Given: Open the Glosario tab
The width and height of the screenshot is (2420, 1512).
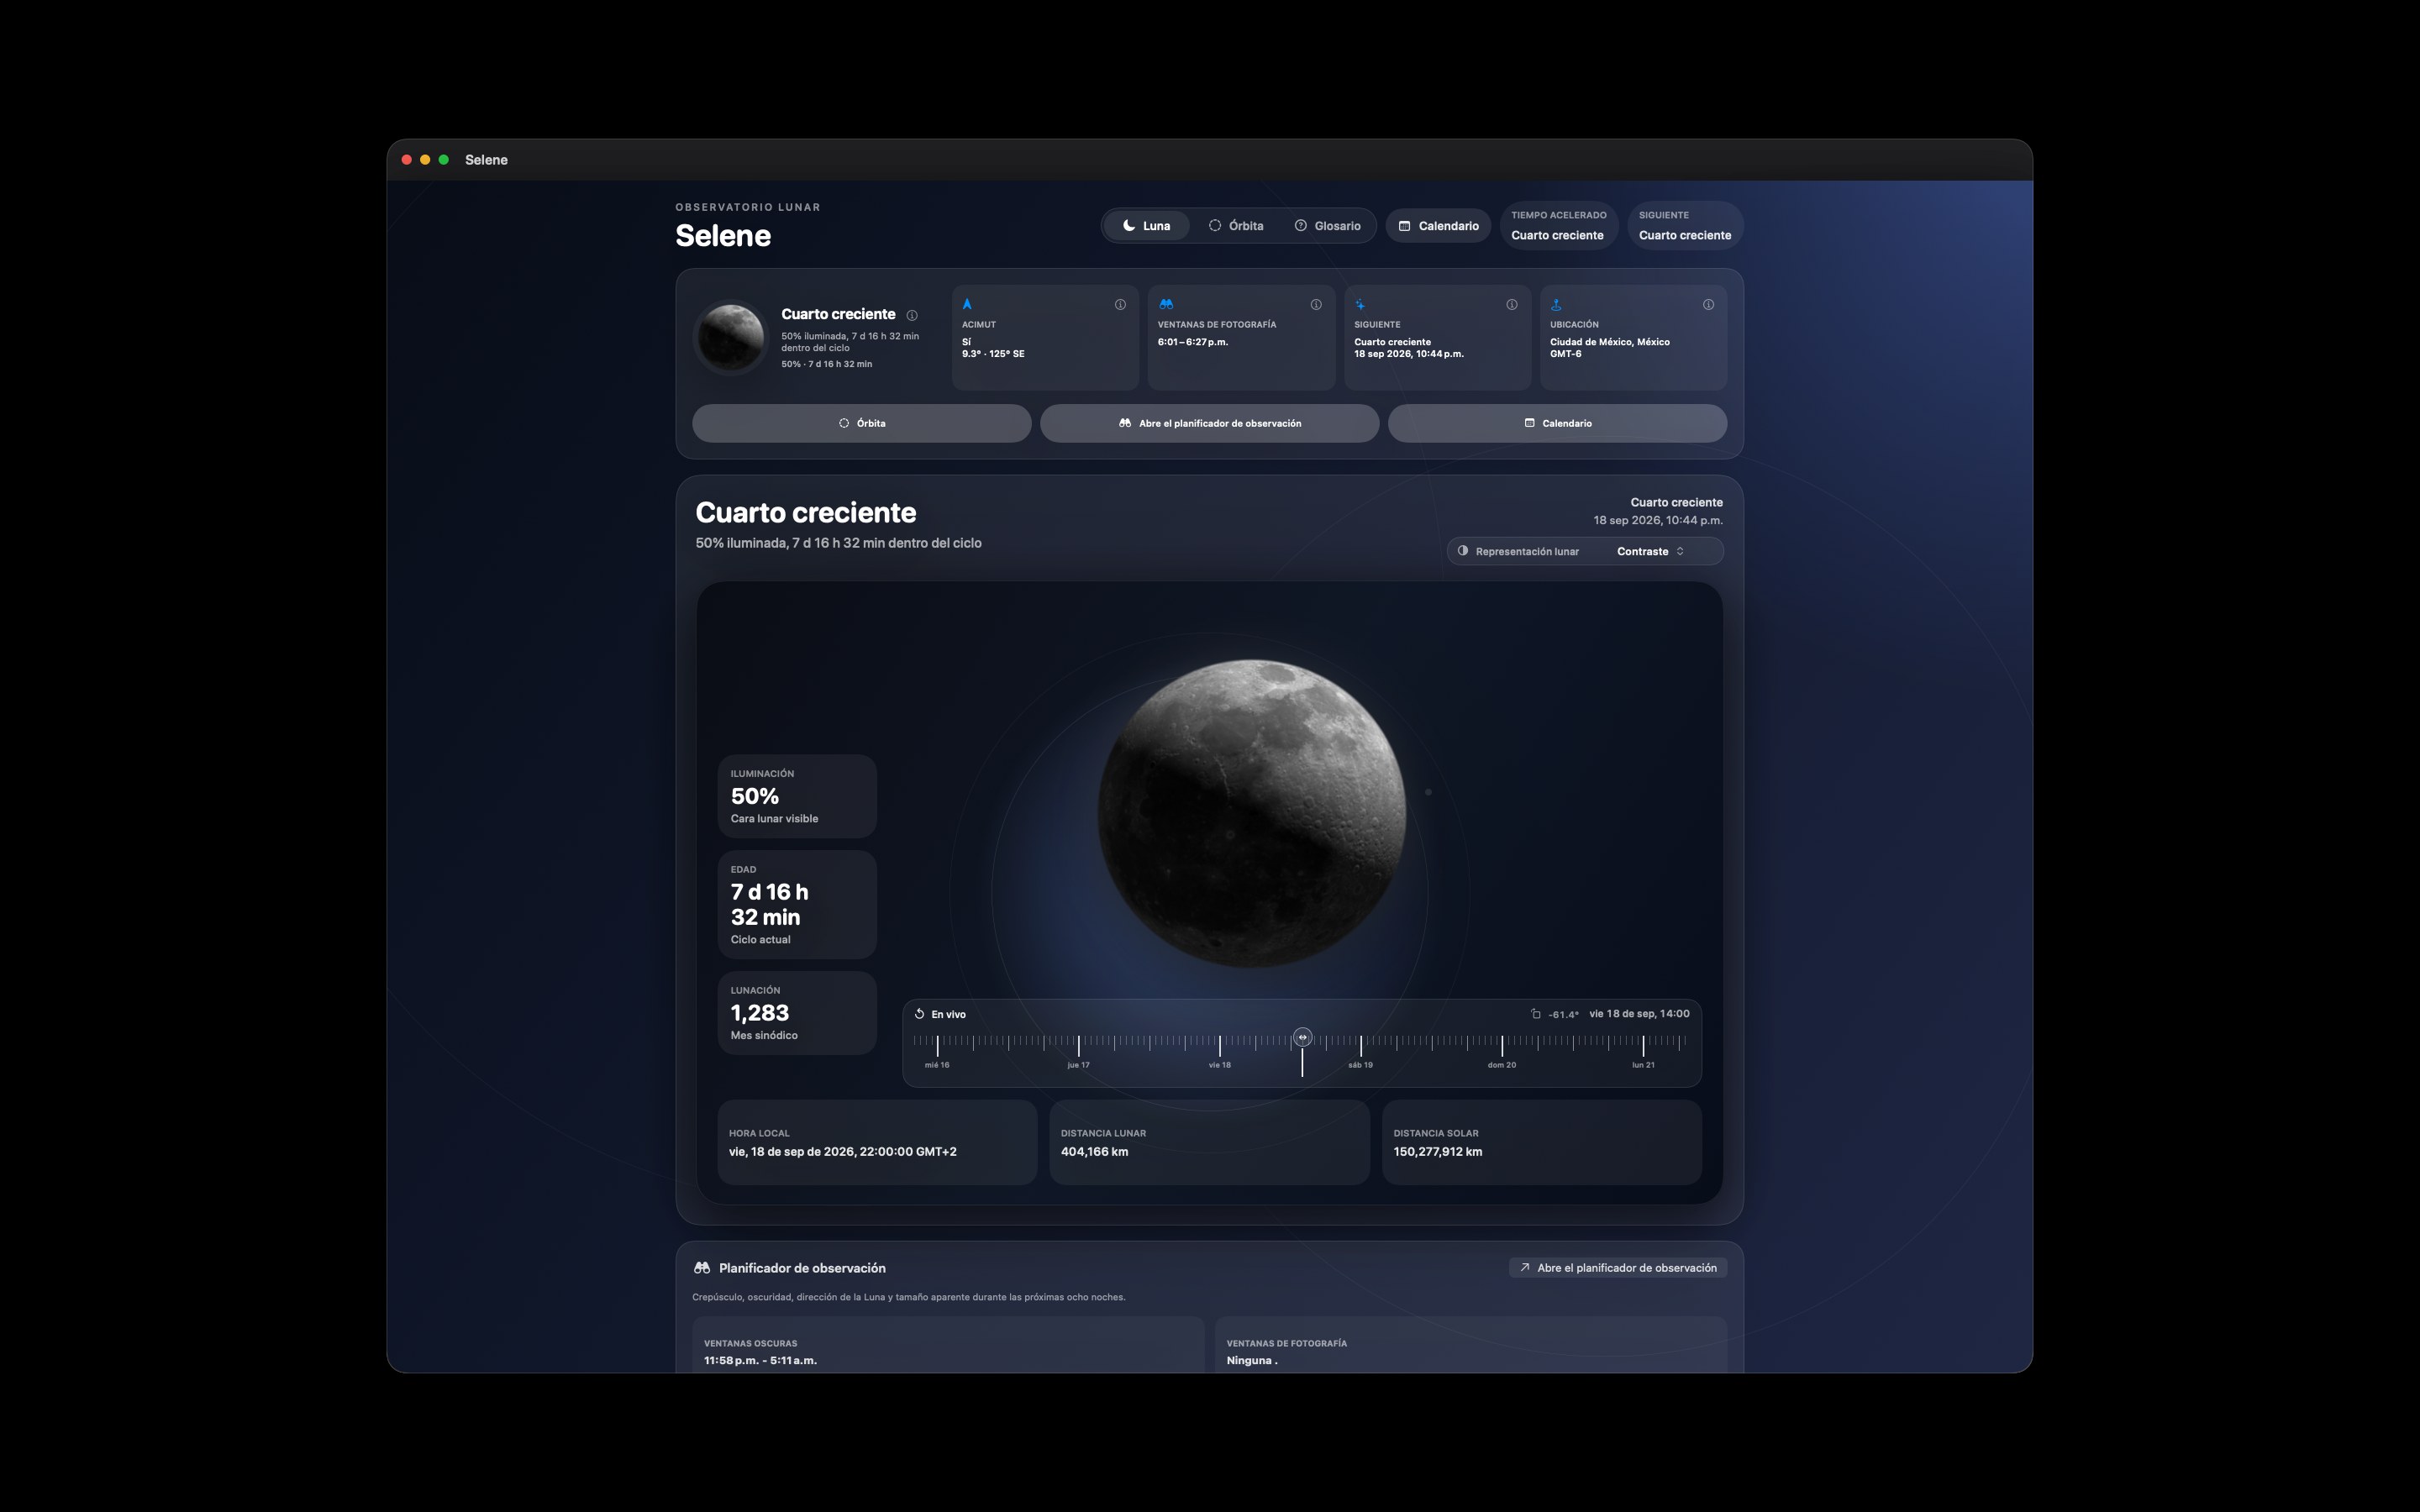Looking at the screenshot, I should (1327, 226).
